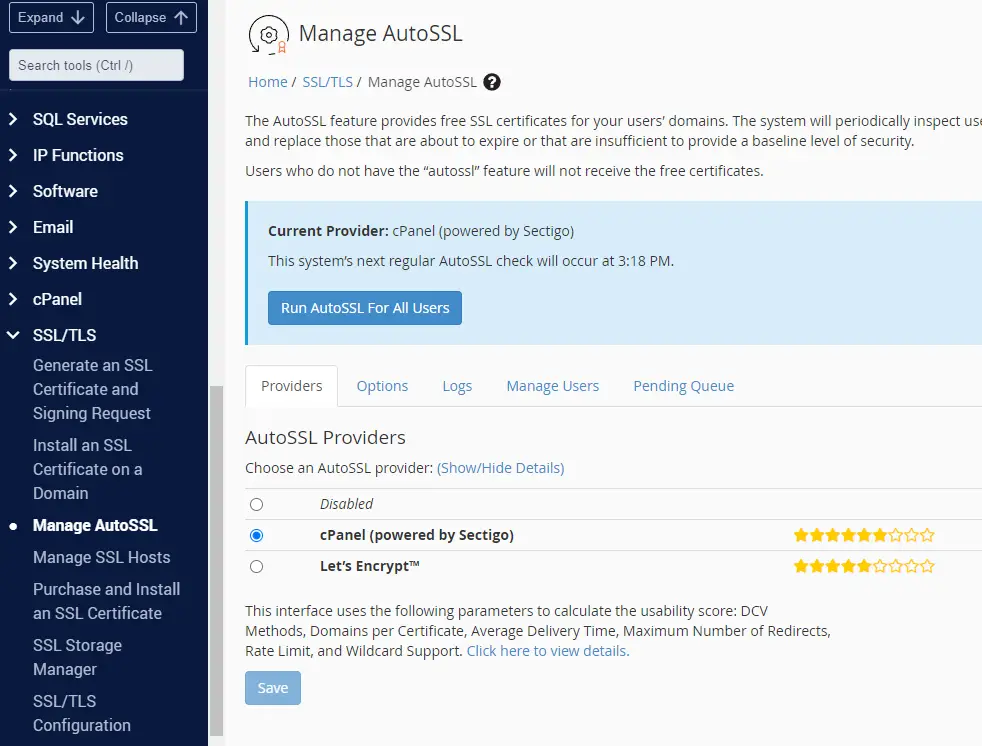Click Run AutoSSL For All Users
The image size is (982, 746).
364,308
